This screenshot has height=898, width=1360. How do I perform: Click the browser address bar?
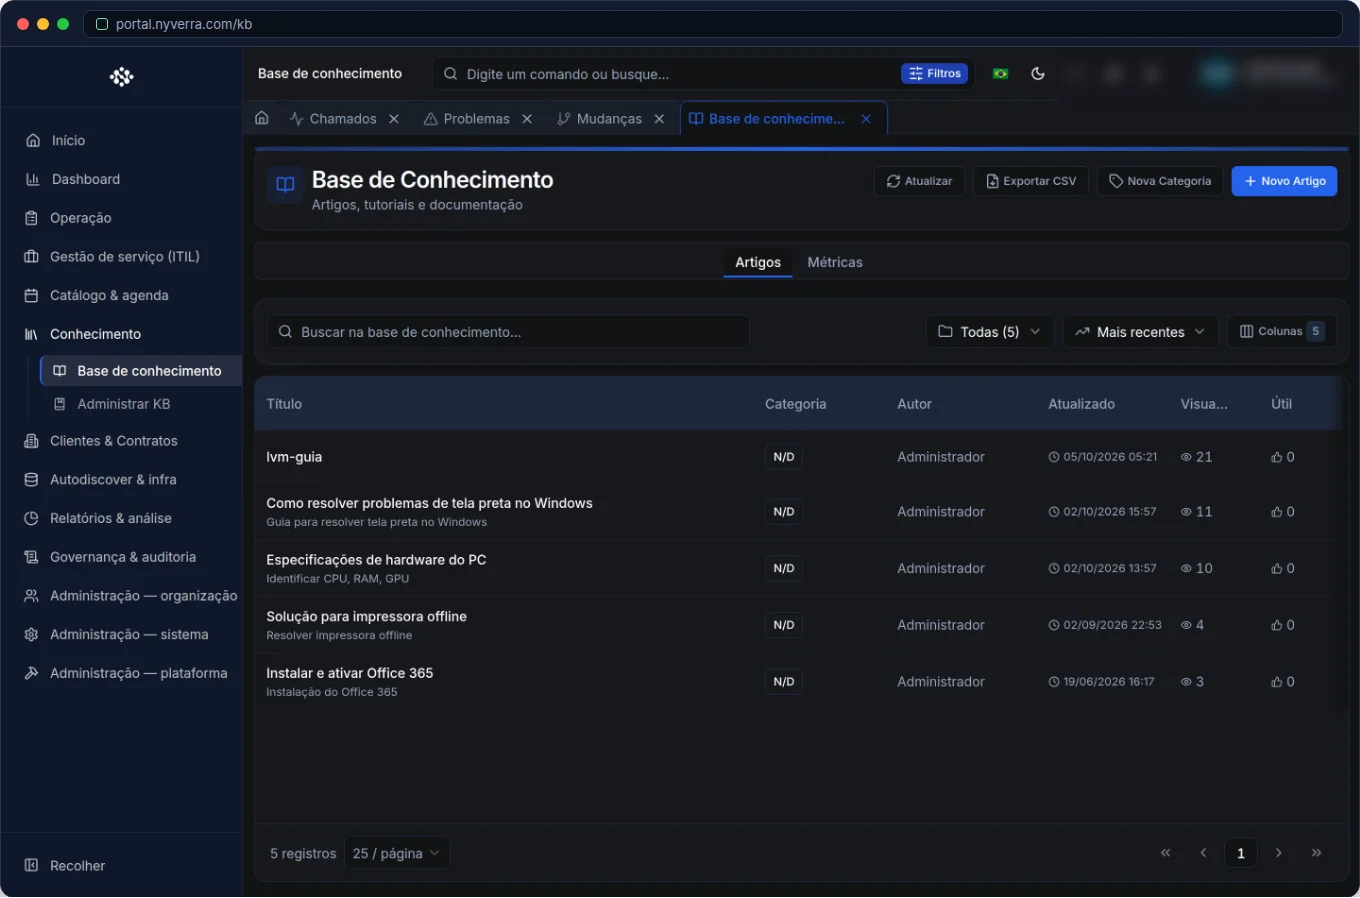(x=712, y=24)
